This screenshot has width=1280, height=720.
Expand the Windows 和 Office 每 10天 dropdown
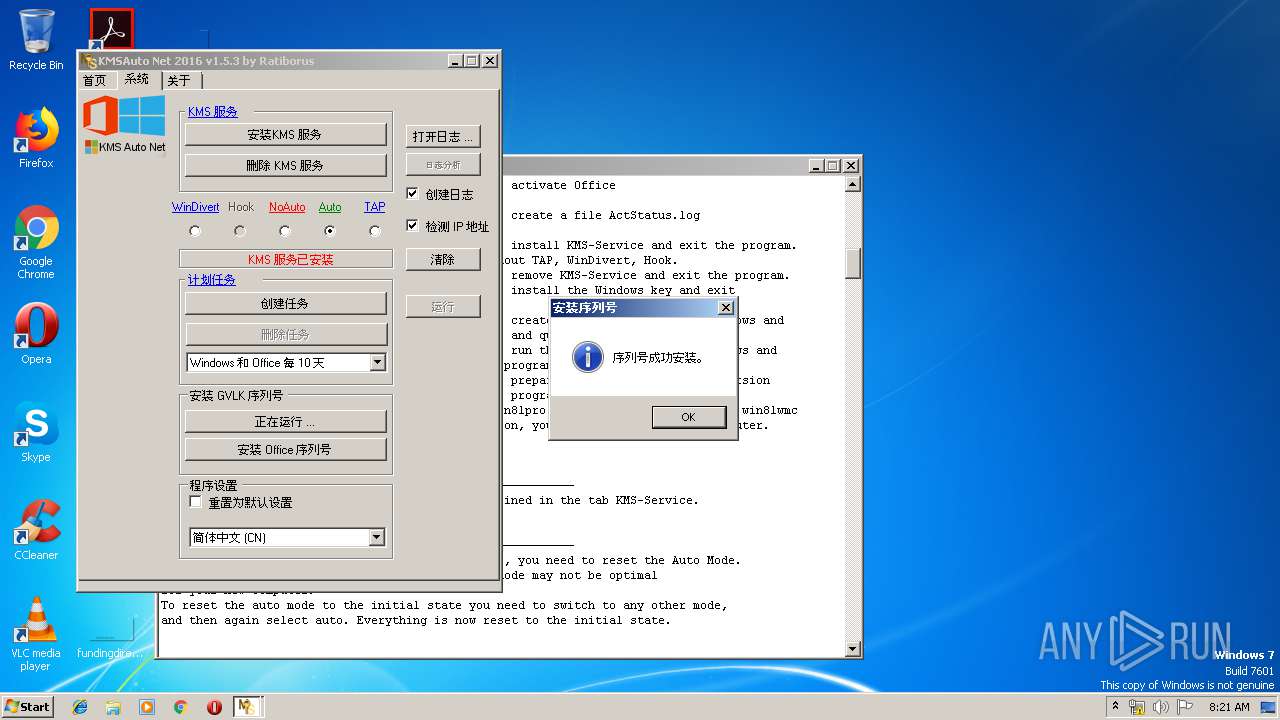(x=377, y=362)
